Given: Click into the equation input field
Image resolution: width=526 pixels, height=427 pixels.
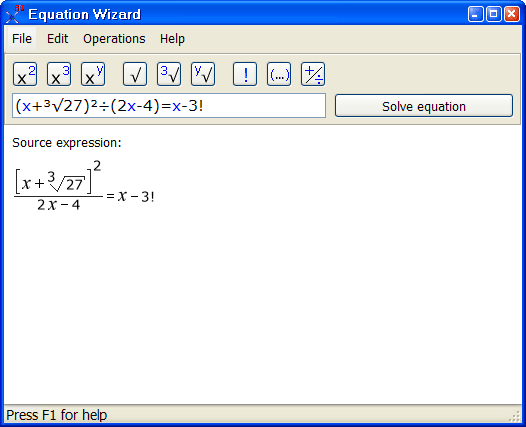Looking at the screenshot, I should click(x=169, y=106).
